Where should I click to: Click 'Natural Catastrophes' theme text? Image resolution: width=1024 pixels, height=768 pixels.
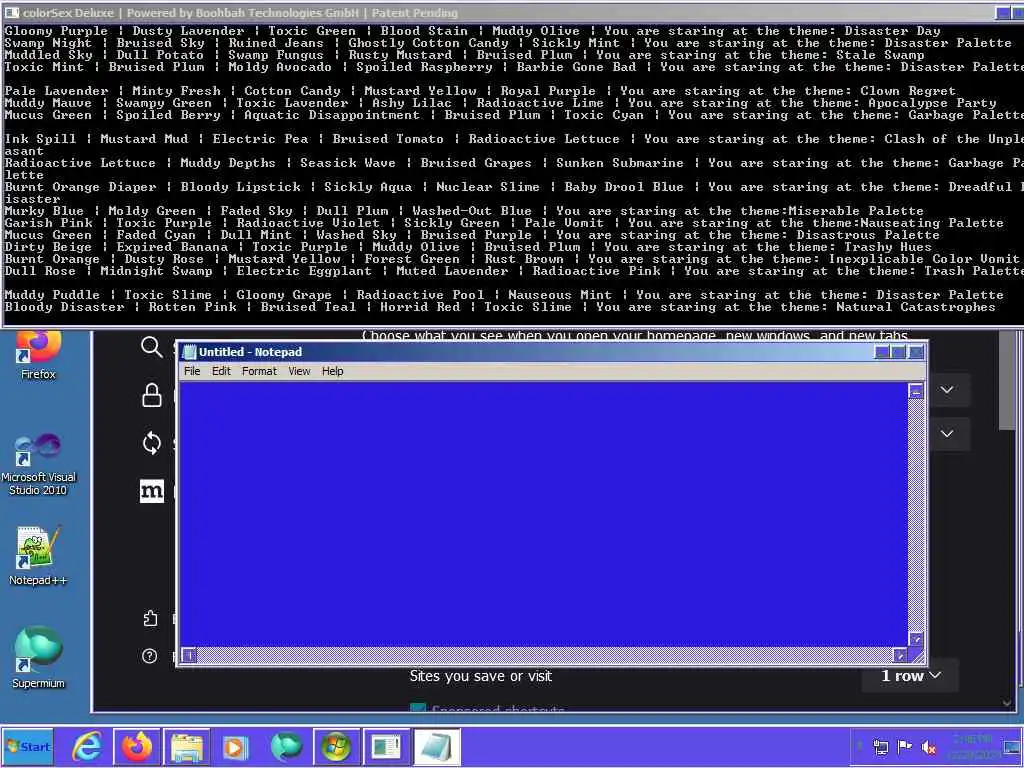tap(916, 307)
